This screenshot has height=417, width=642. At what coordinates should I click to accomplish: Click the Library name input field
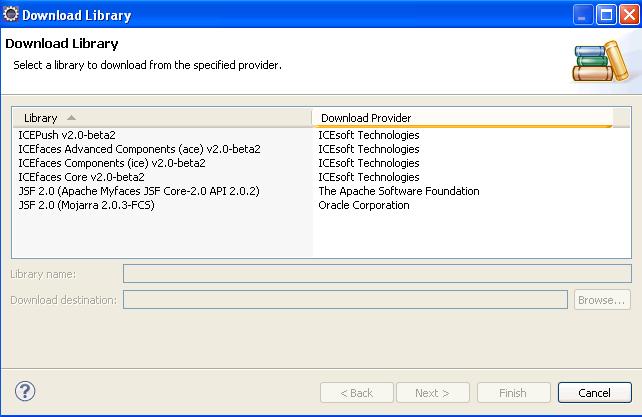377,274
